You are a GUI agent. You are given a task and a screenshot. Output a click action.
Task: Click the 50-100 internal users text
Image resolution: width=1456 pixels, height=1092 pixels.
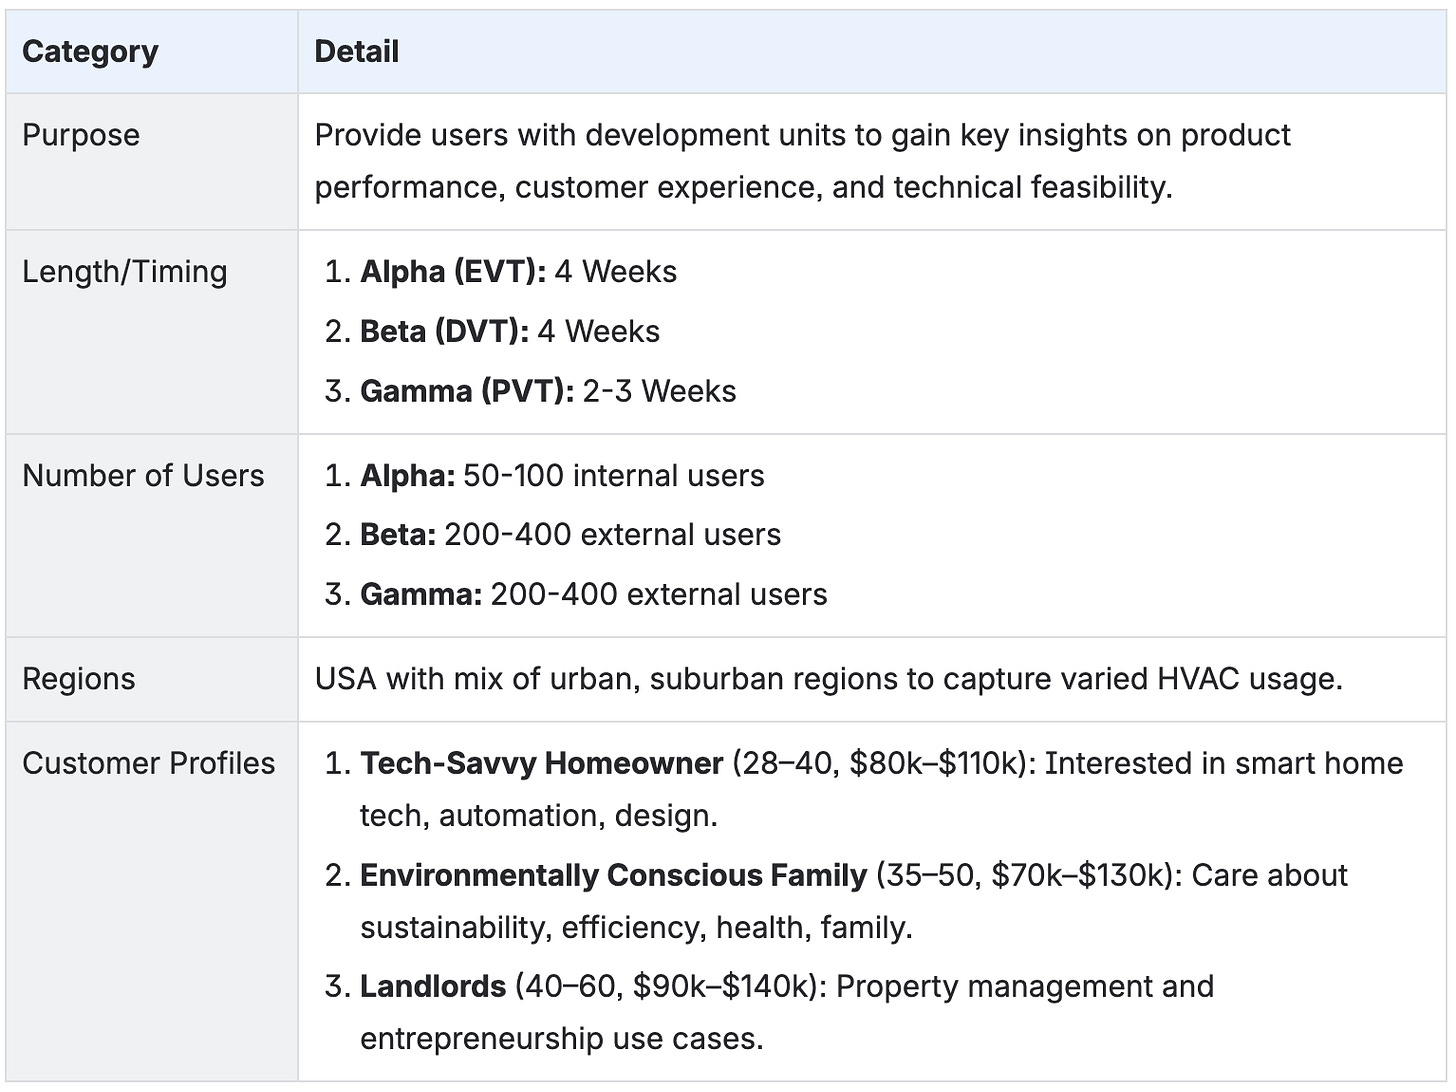pos(613,475)
